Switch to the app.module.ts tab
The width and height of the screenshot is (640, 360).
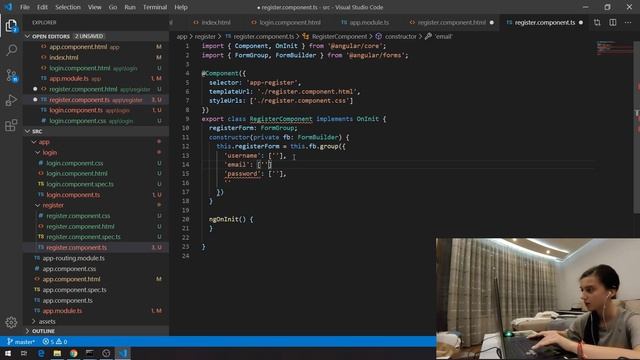click(x=366, y=22)
